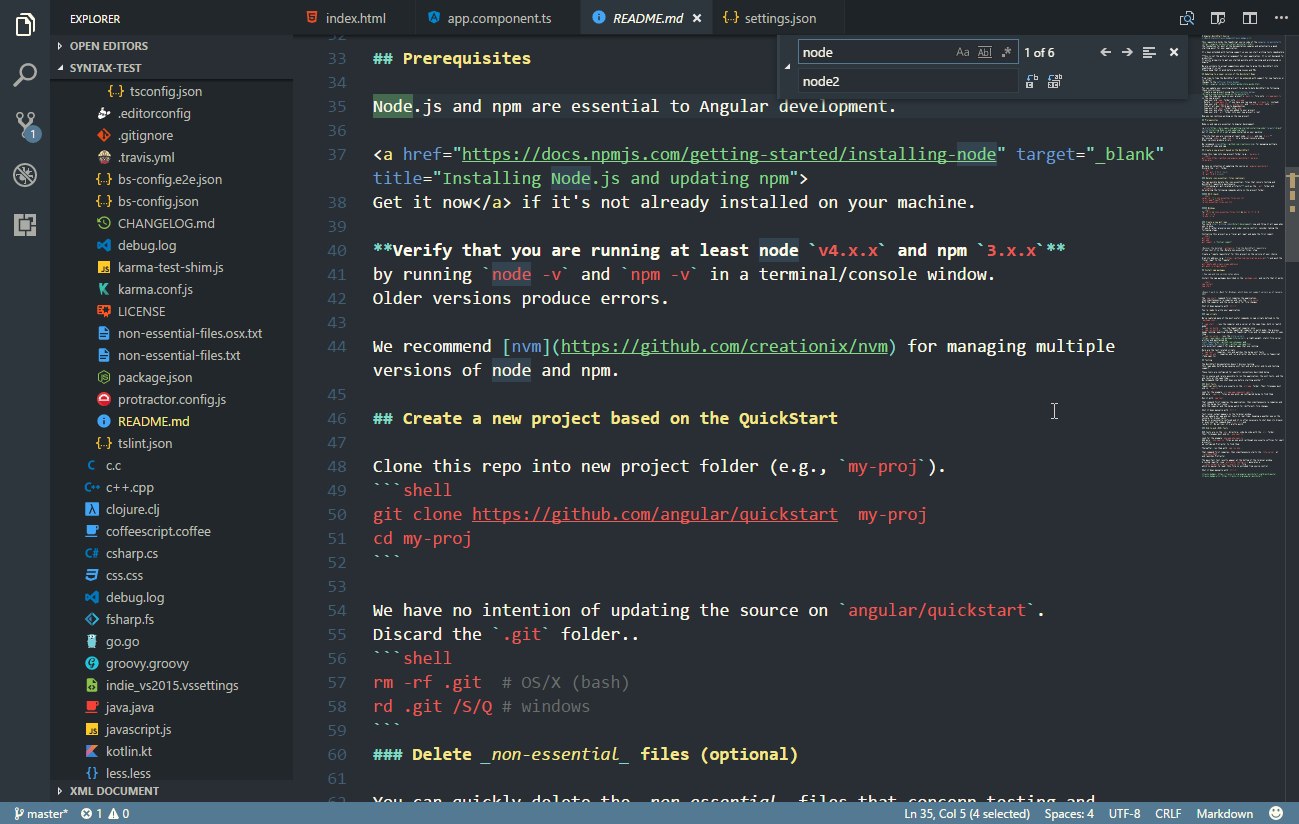Go to next match in find widget
The image size is (1299, 824).
click(1127, 52)
